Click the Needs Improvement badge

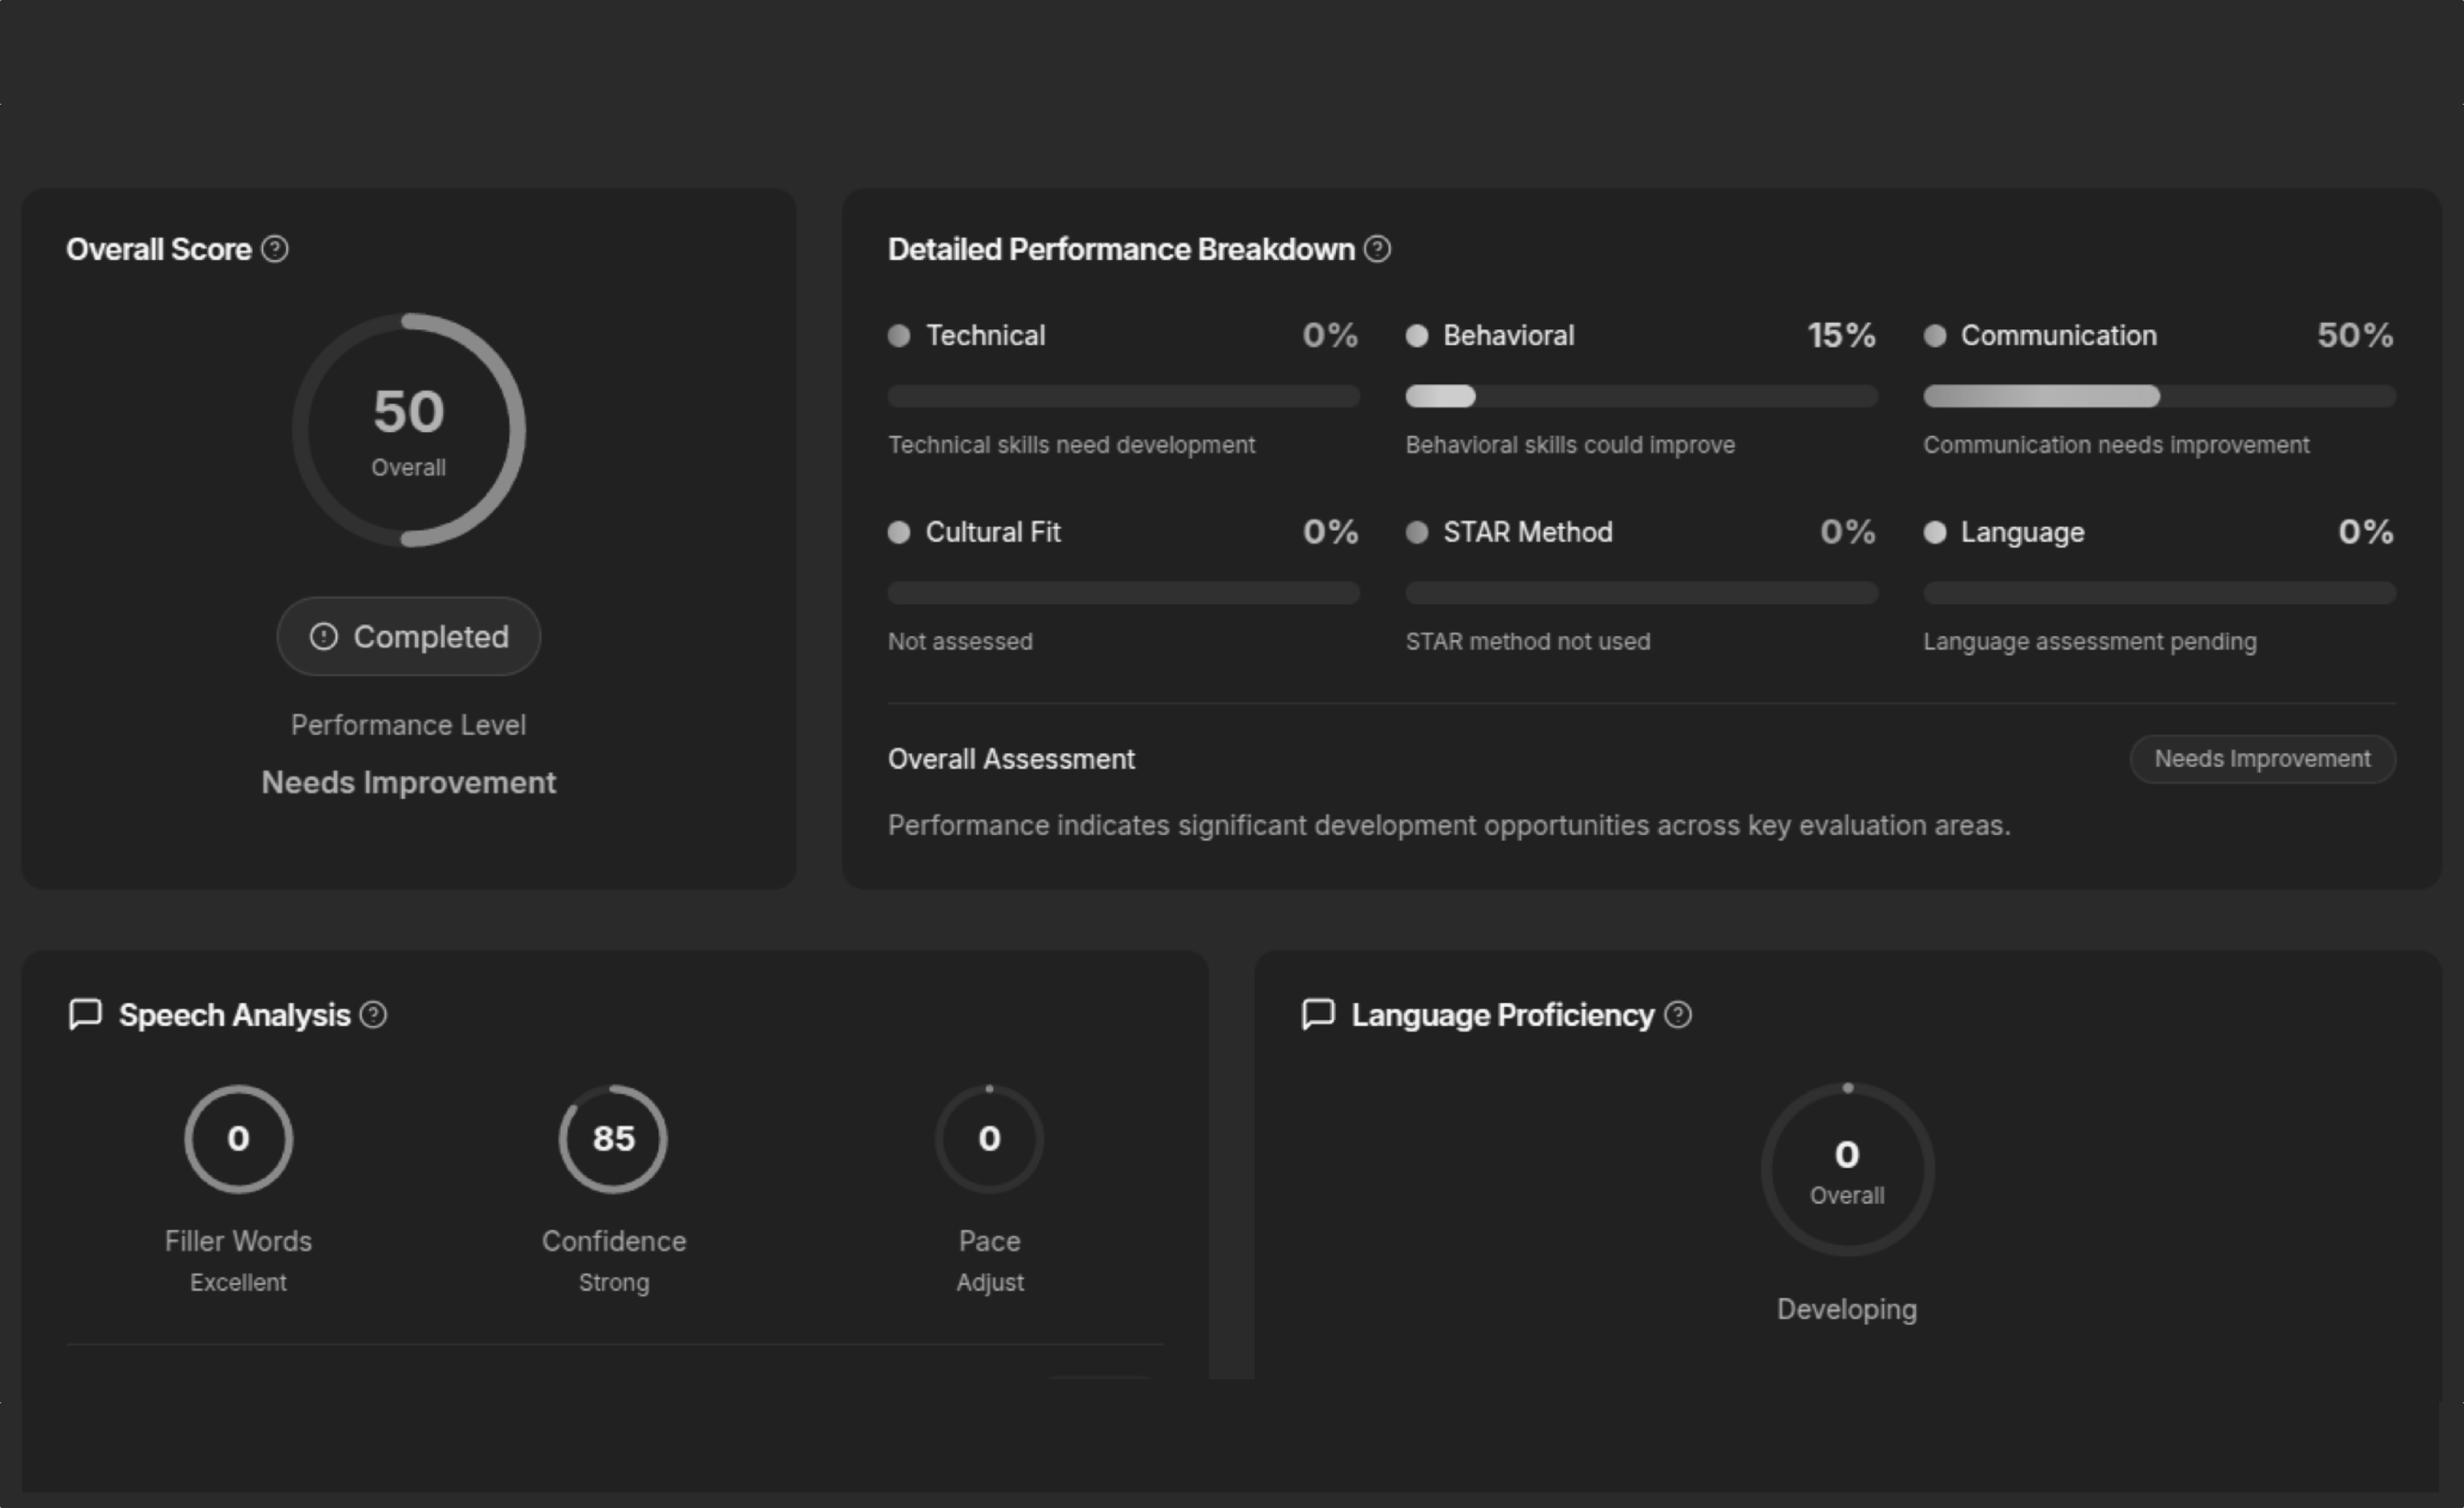pos(2262,759)
